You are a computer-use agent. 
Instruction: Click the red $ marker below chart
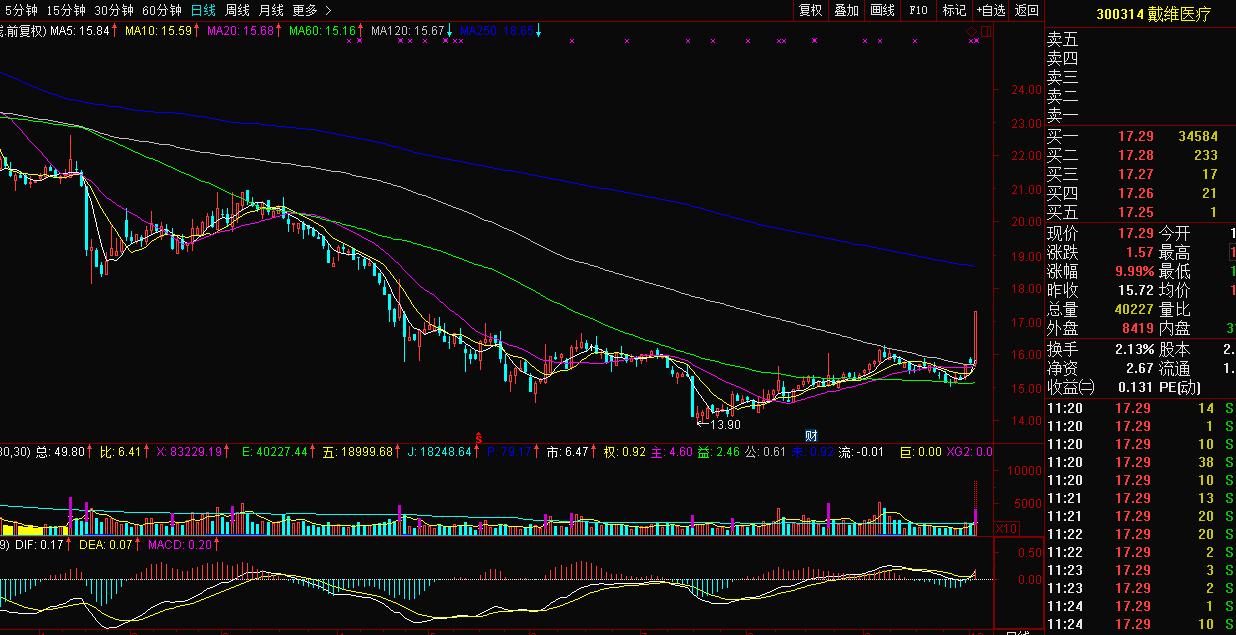[478, 438]
